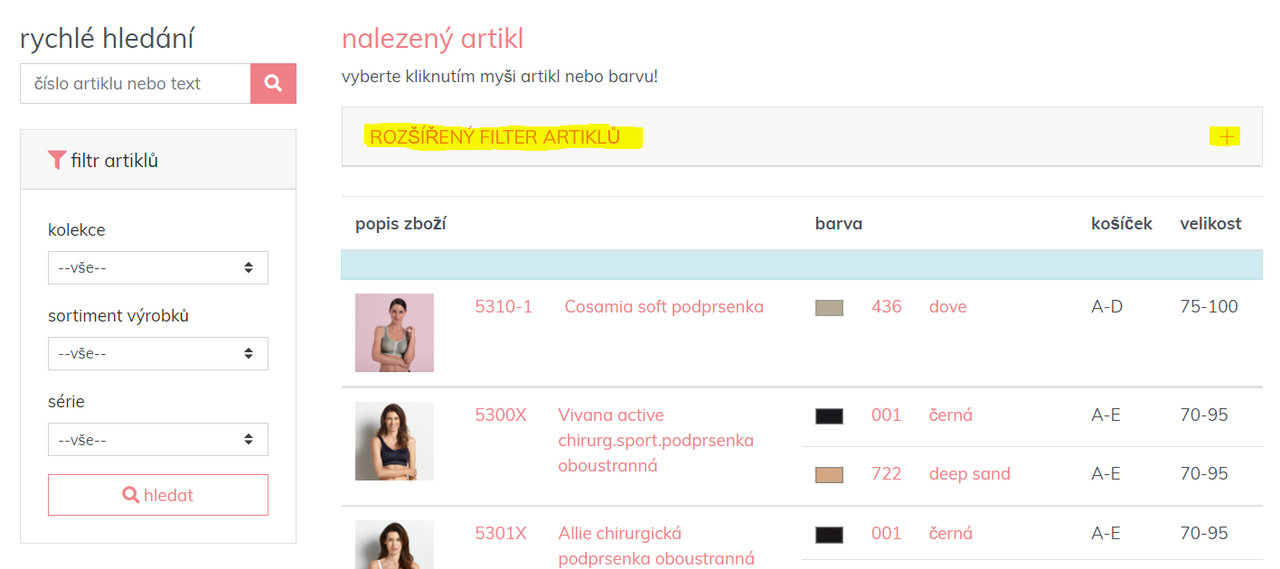
Task: Click the filter funnel icon
Action: tap(57, 160)
